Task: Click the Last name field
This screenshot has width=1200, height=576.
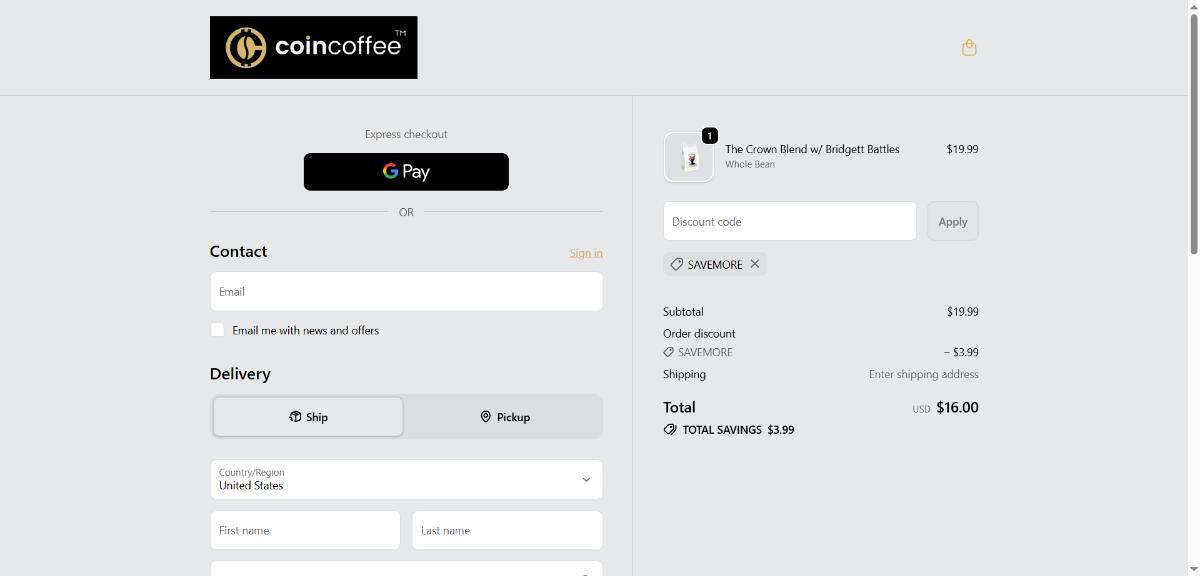Action: [x=507, y=531]
